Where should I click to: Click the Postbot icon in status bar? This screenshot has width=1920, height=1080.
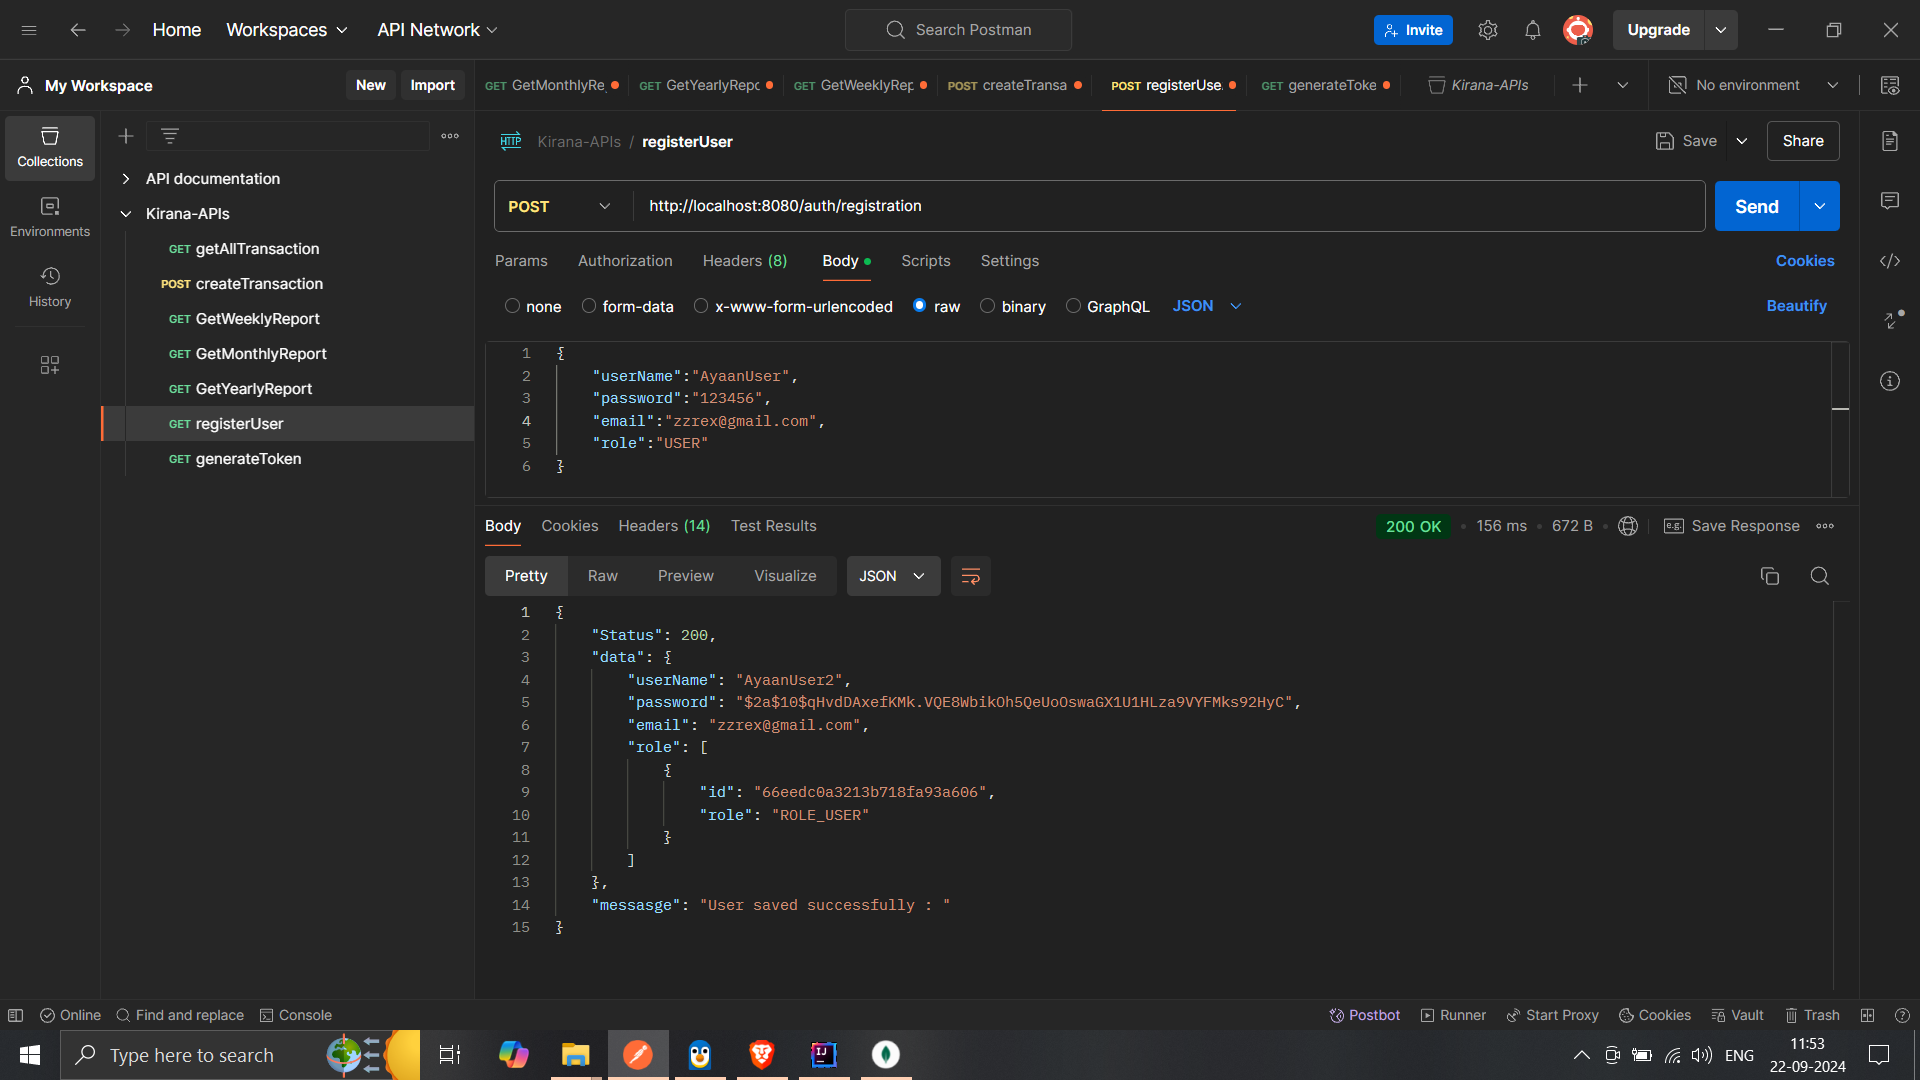pos(1337,1015)
